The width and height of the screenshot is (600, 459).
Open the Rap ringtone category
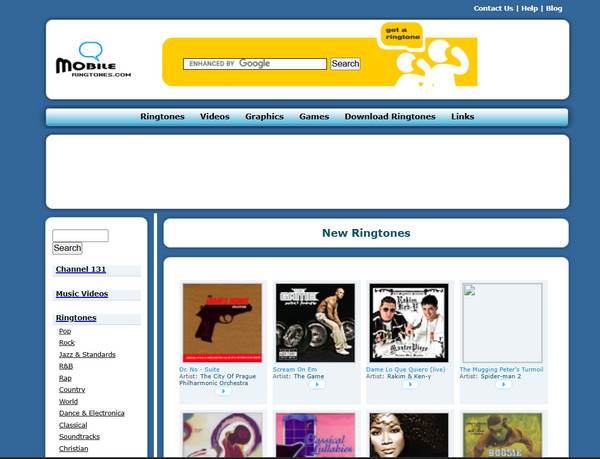(65, 378)
